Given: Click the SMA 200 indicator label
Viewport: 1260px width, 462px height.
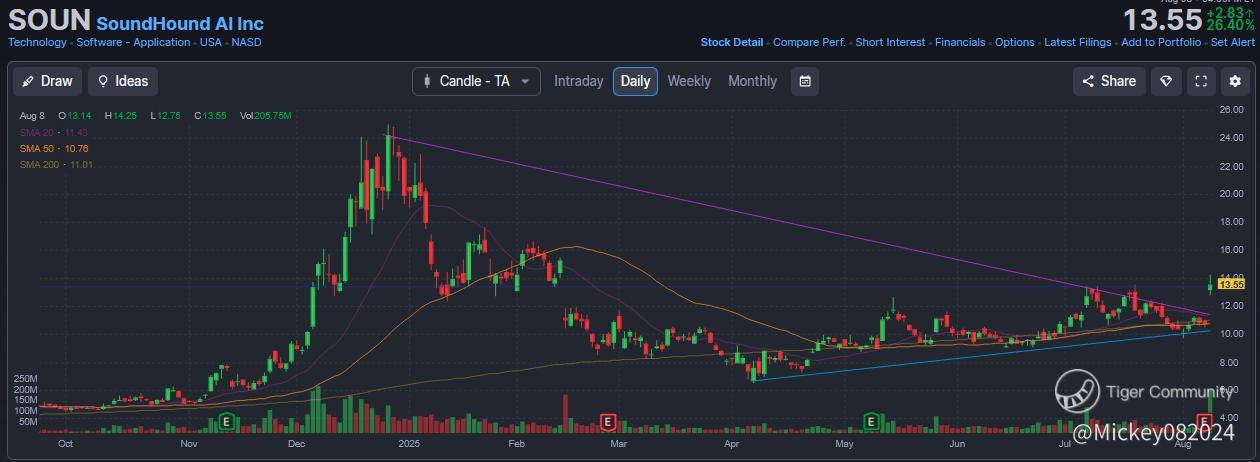Looking at the screenshot, I should 55,164.
